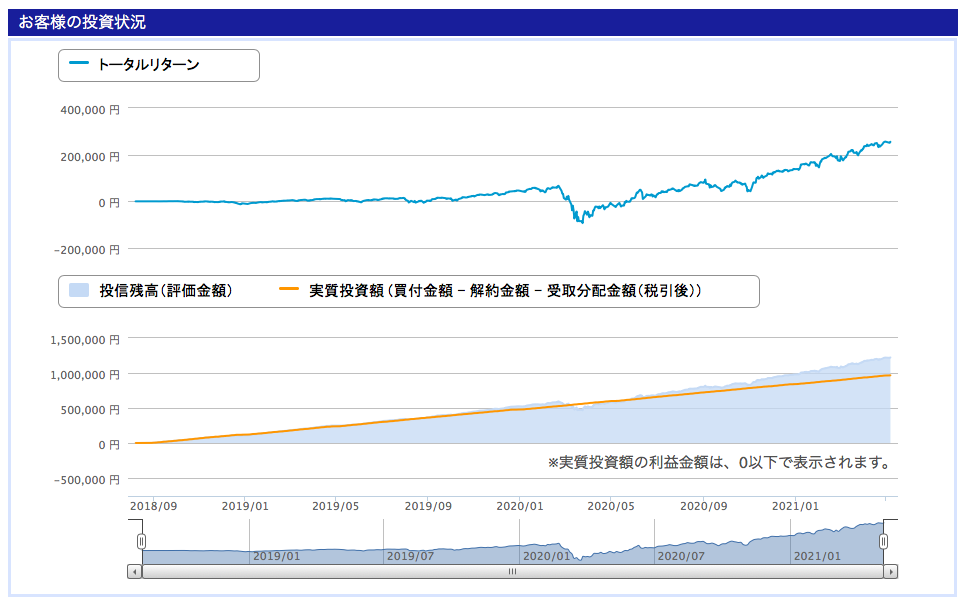963x598 pixels.
Task: Click the navigator 2020/07 date label
Action: pyautogui.click(x=680, y=556)
